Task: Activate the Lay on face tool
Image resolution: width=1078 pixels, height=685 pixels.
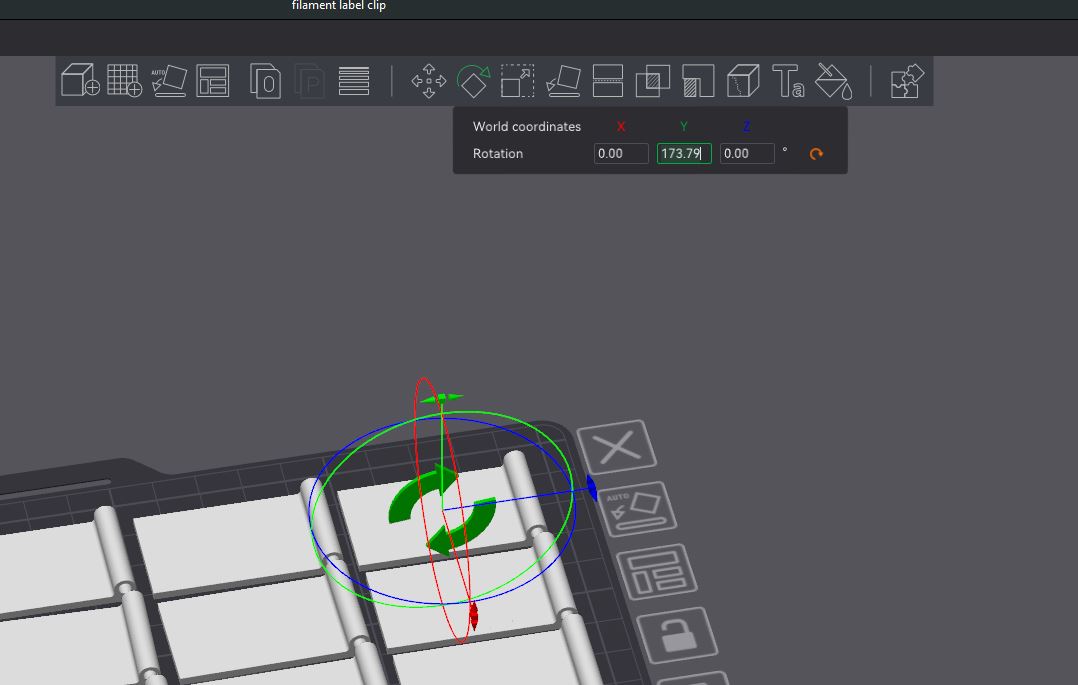Action: tap(563, 81)
